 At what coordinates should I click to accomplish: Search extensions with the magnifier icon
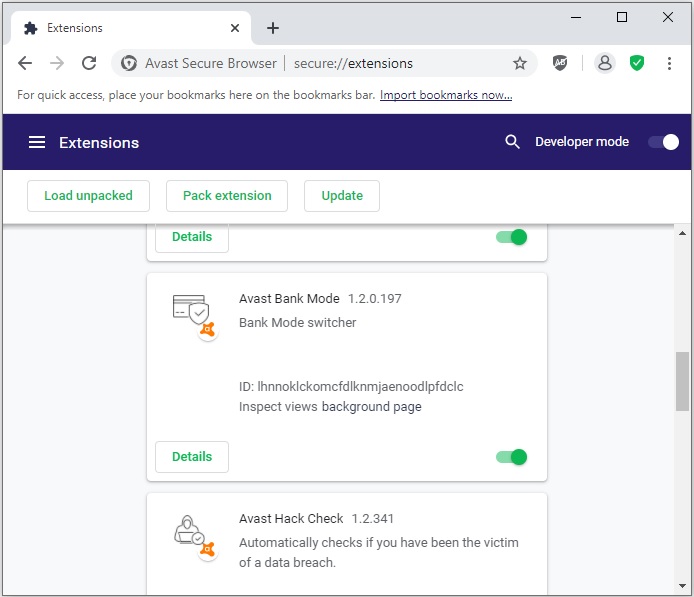coord(512,142)
